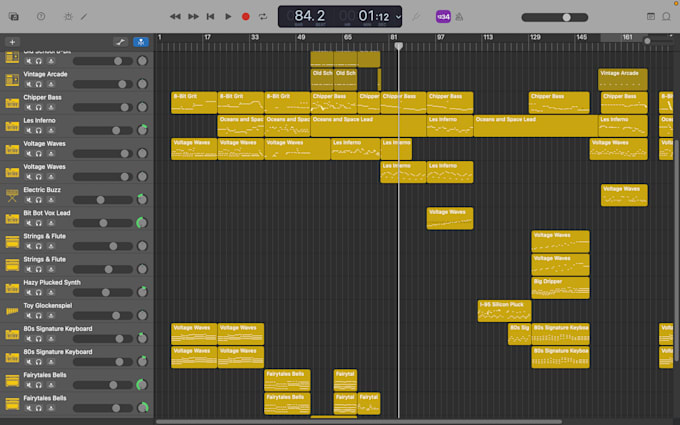Click the Hazy Plucked Synth track icon

[x=12, y=288]
